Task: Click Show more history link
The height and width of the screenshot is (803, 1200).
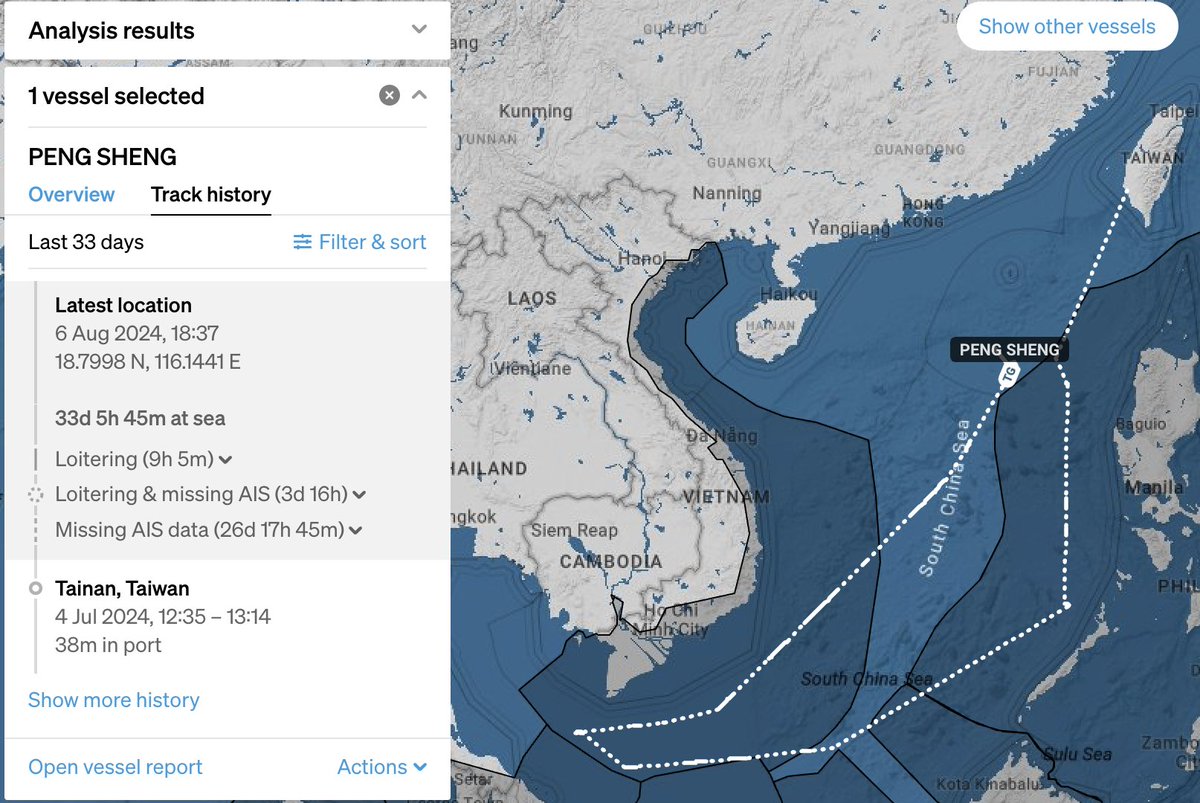Action: pos(113,700)
